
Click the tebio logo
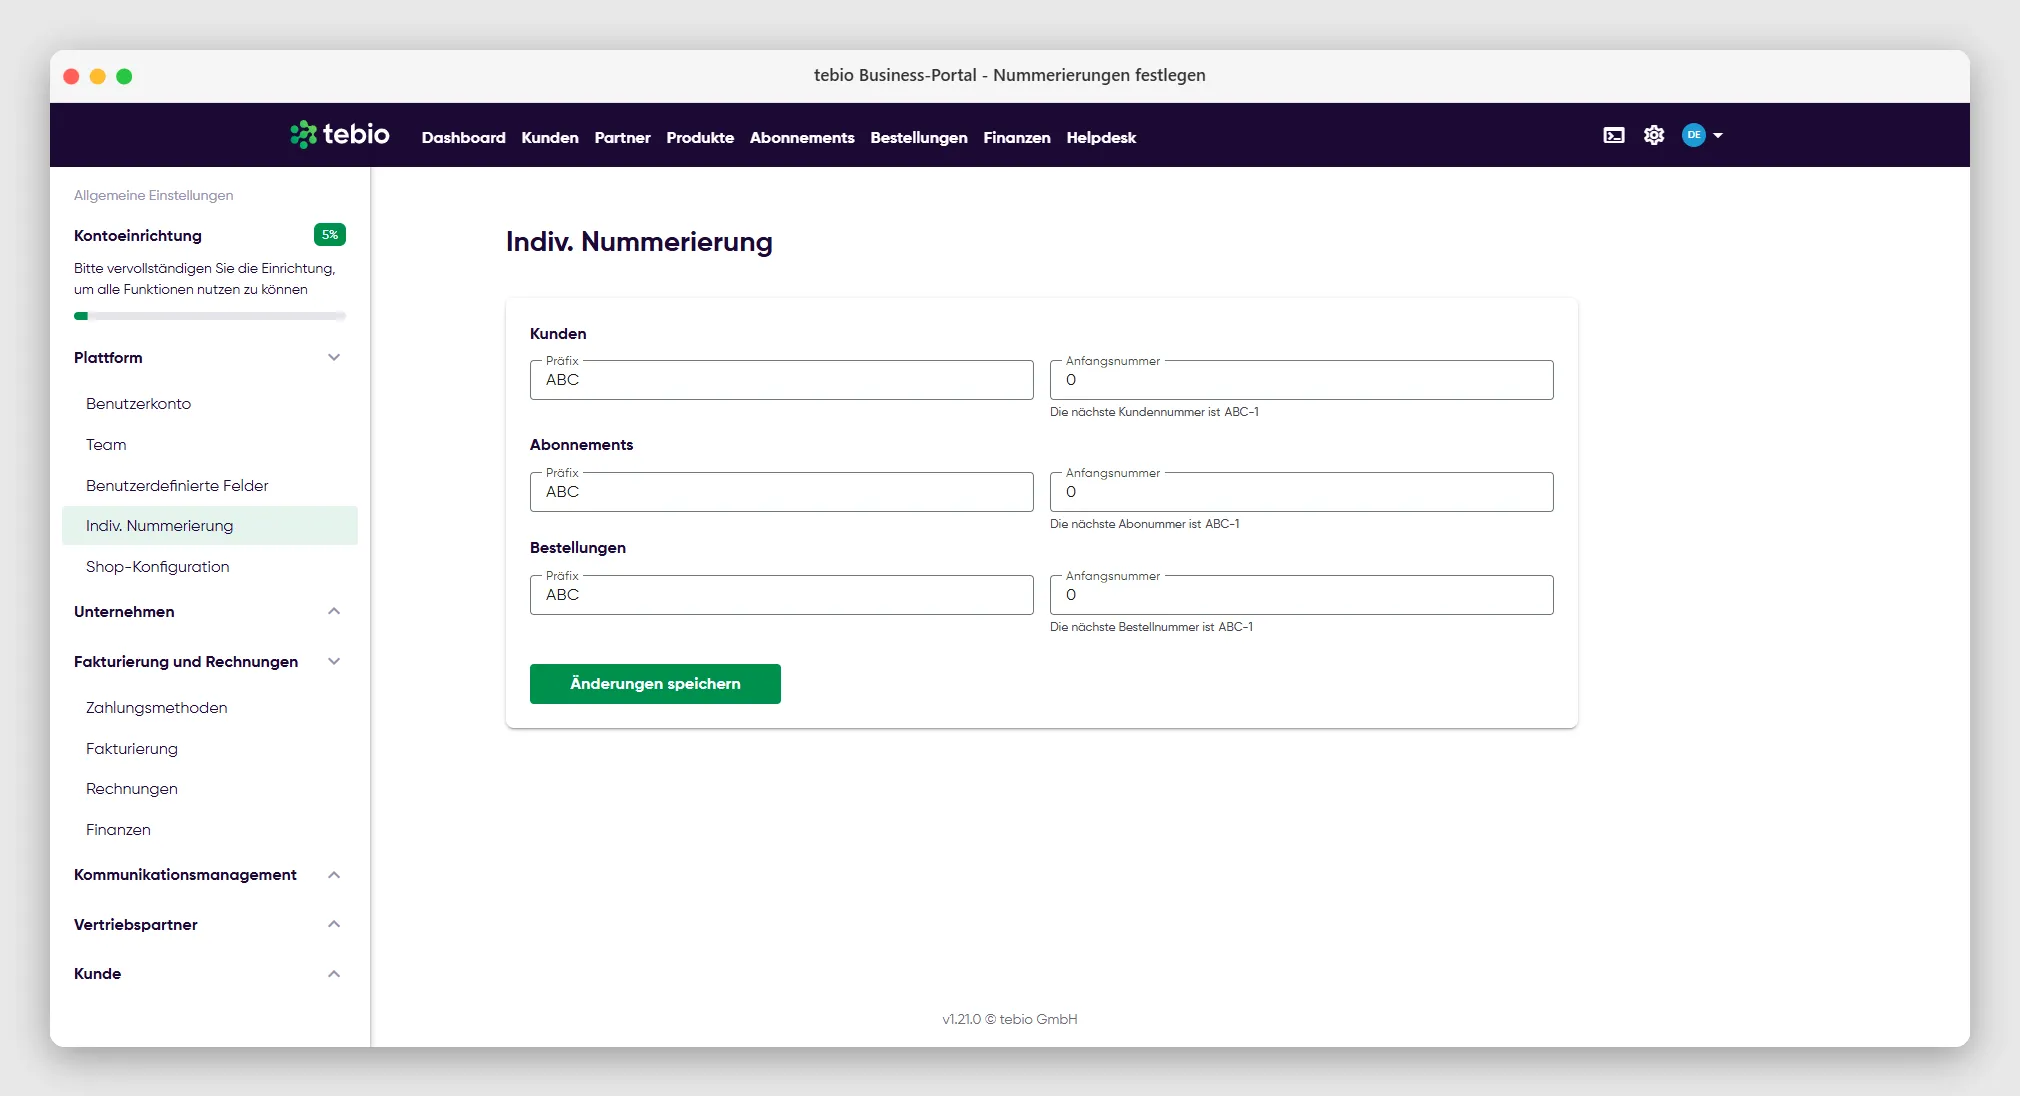tap(340, 135)
